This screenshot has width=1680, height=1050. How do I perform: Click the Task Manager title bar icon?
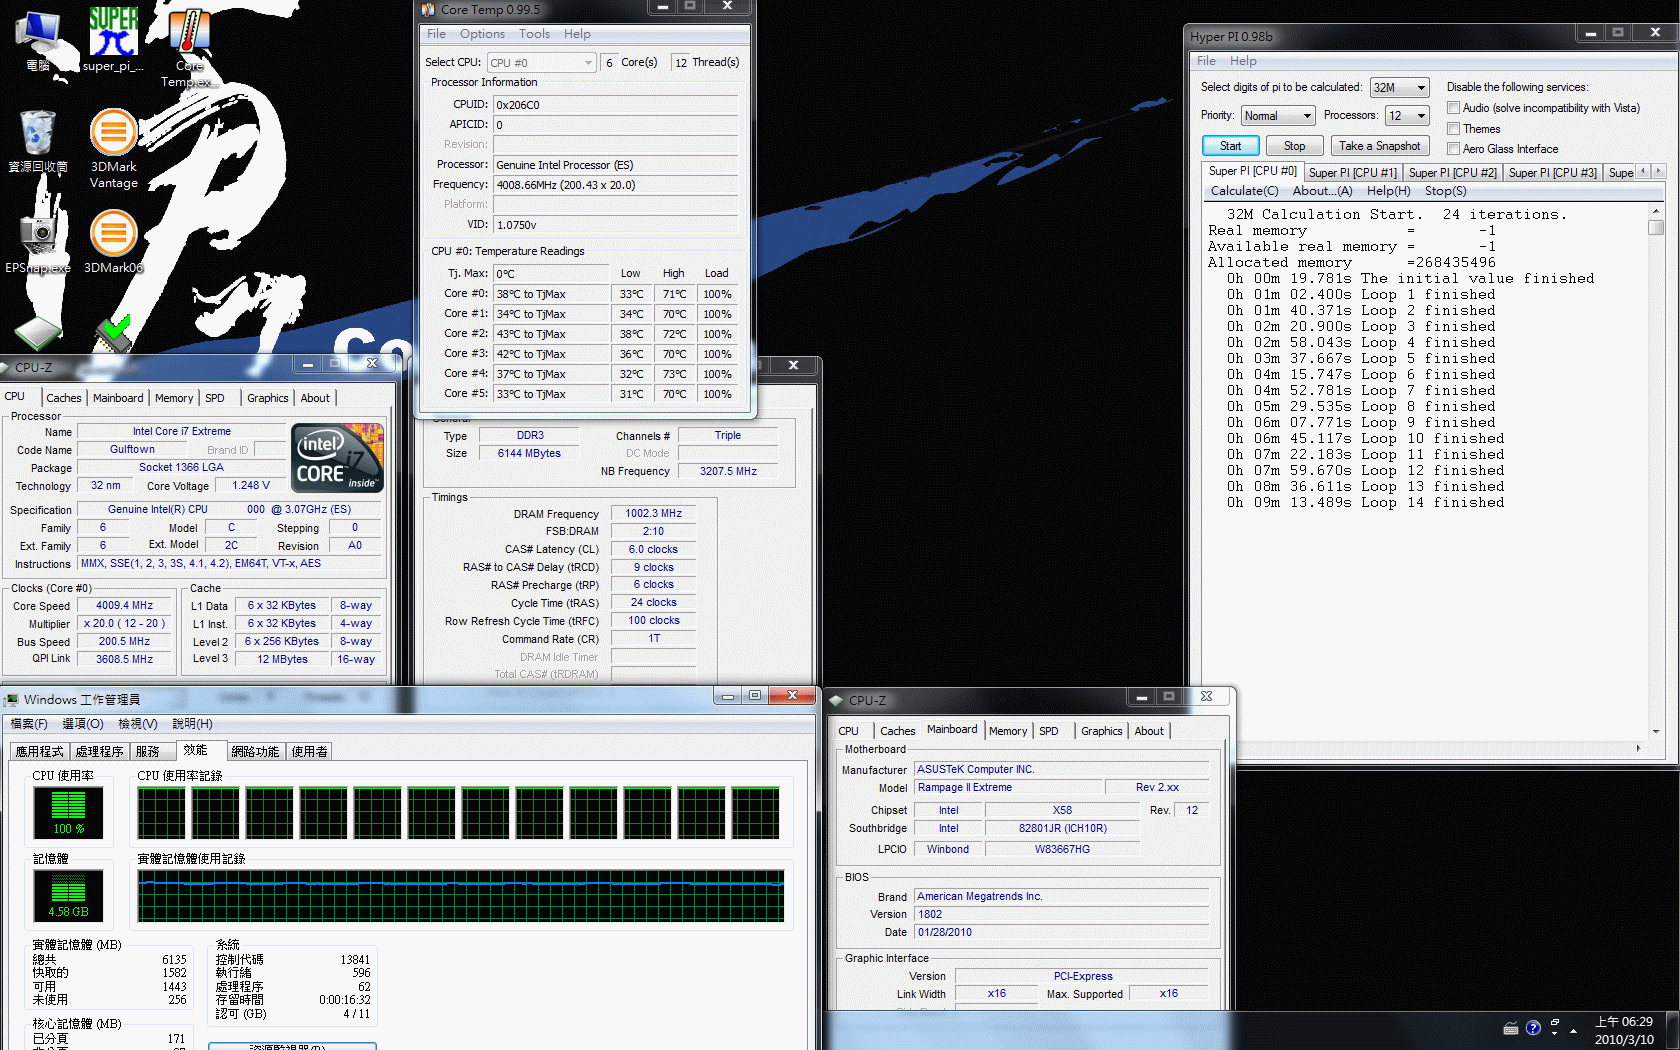pos(11,699)
